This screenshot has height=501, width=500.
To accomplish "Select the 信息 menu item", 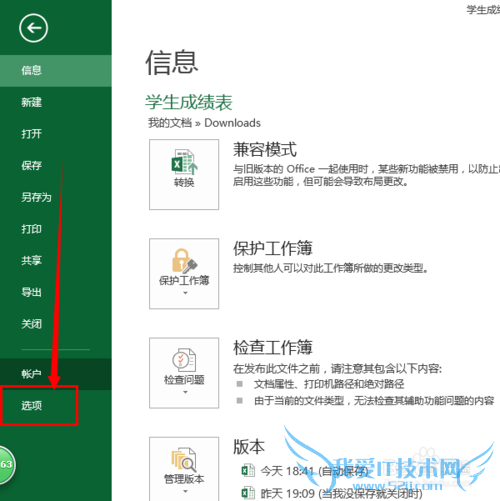I will (56, 71).
